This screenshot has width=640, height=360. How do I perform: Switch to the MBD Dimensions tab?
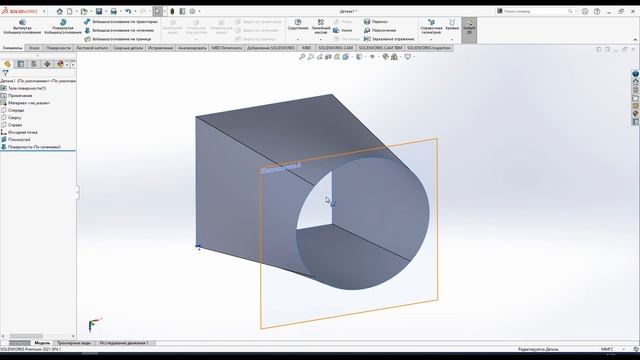coord(227,48)
